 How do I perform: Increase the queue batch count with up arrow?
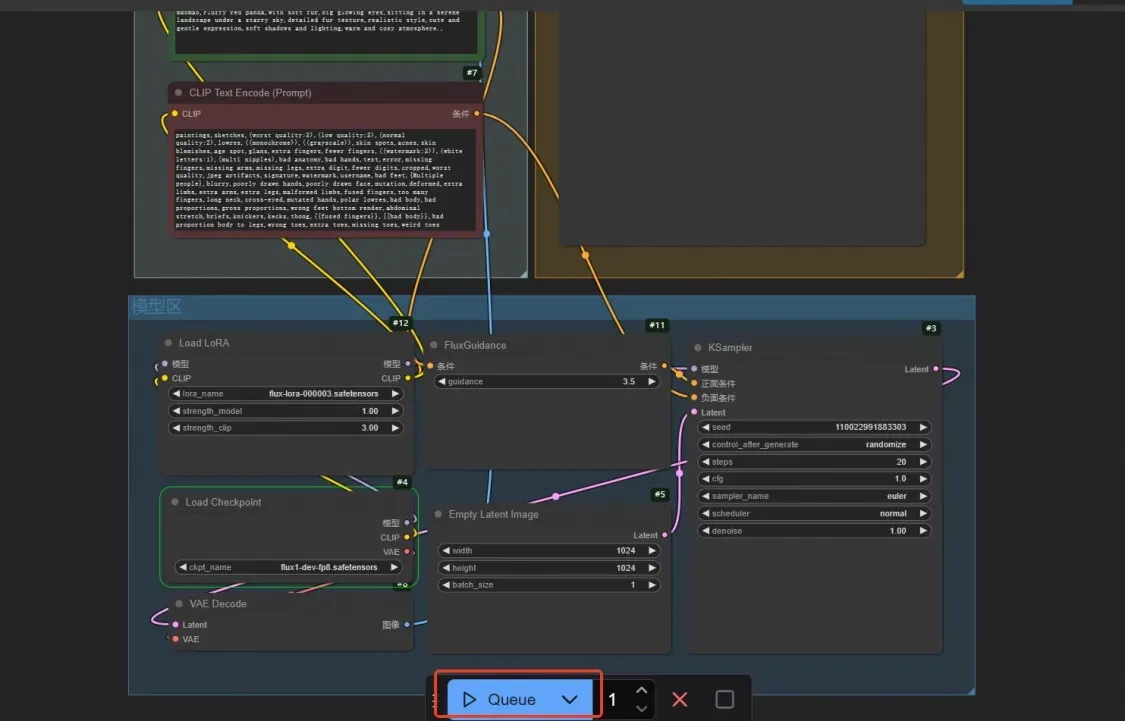(x=641, y=690)
